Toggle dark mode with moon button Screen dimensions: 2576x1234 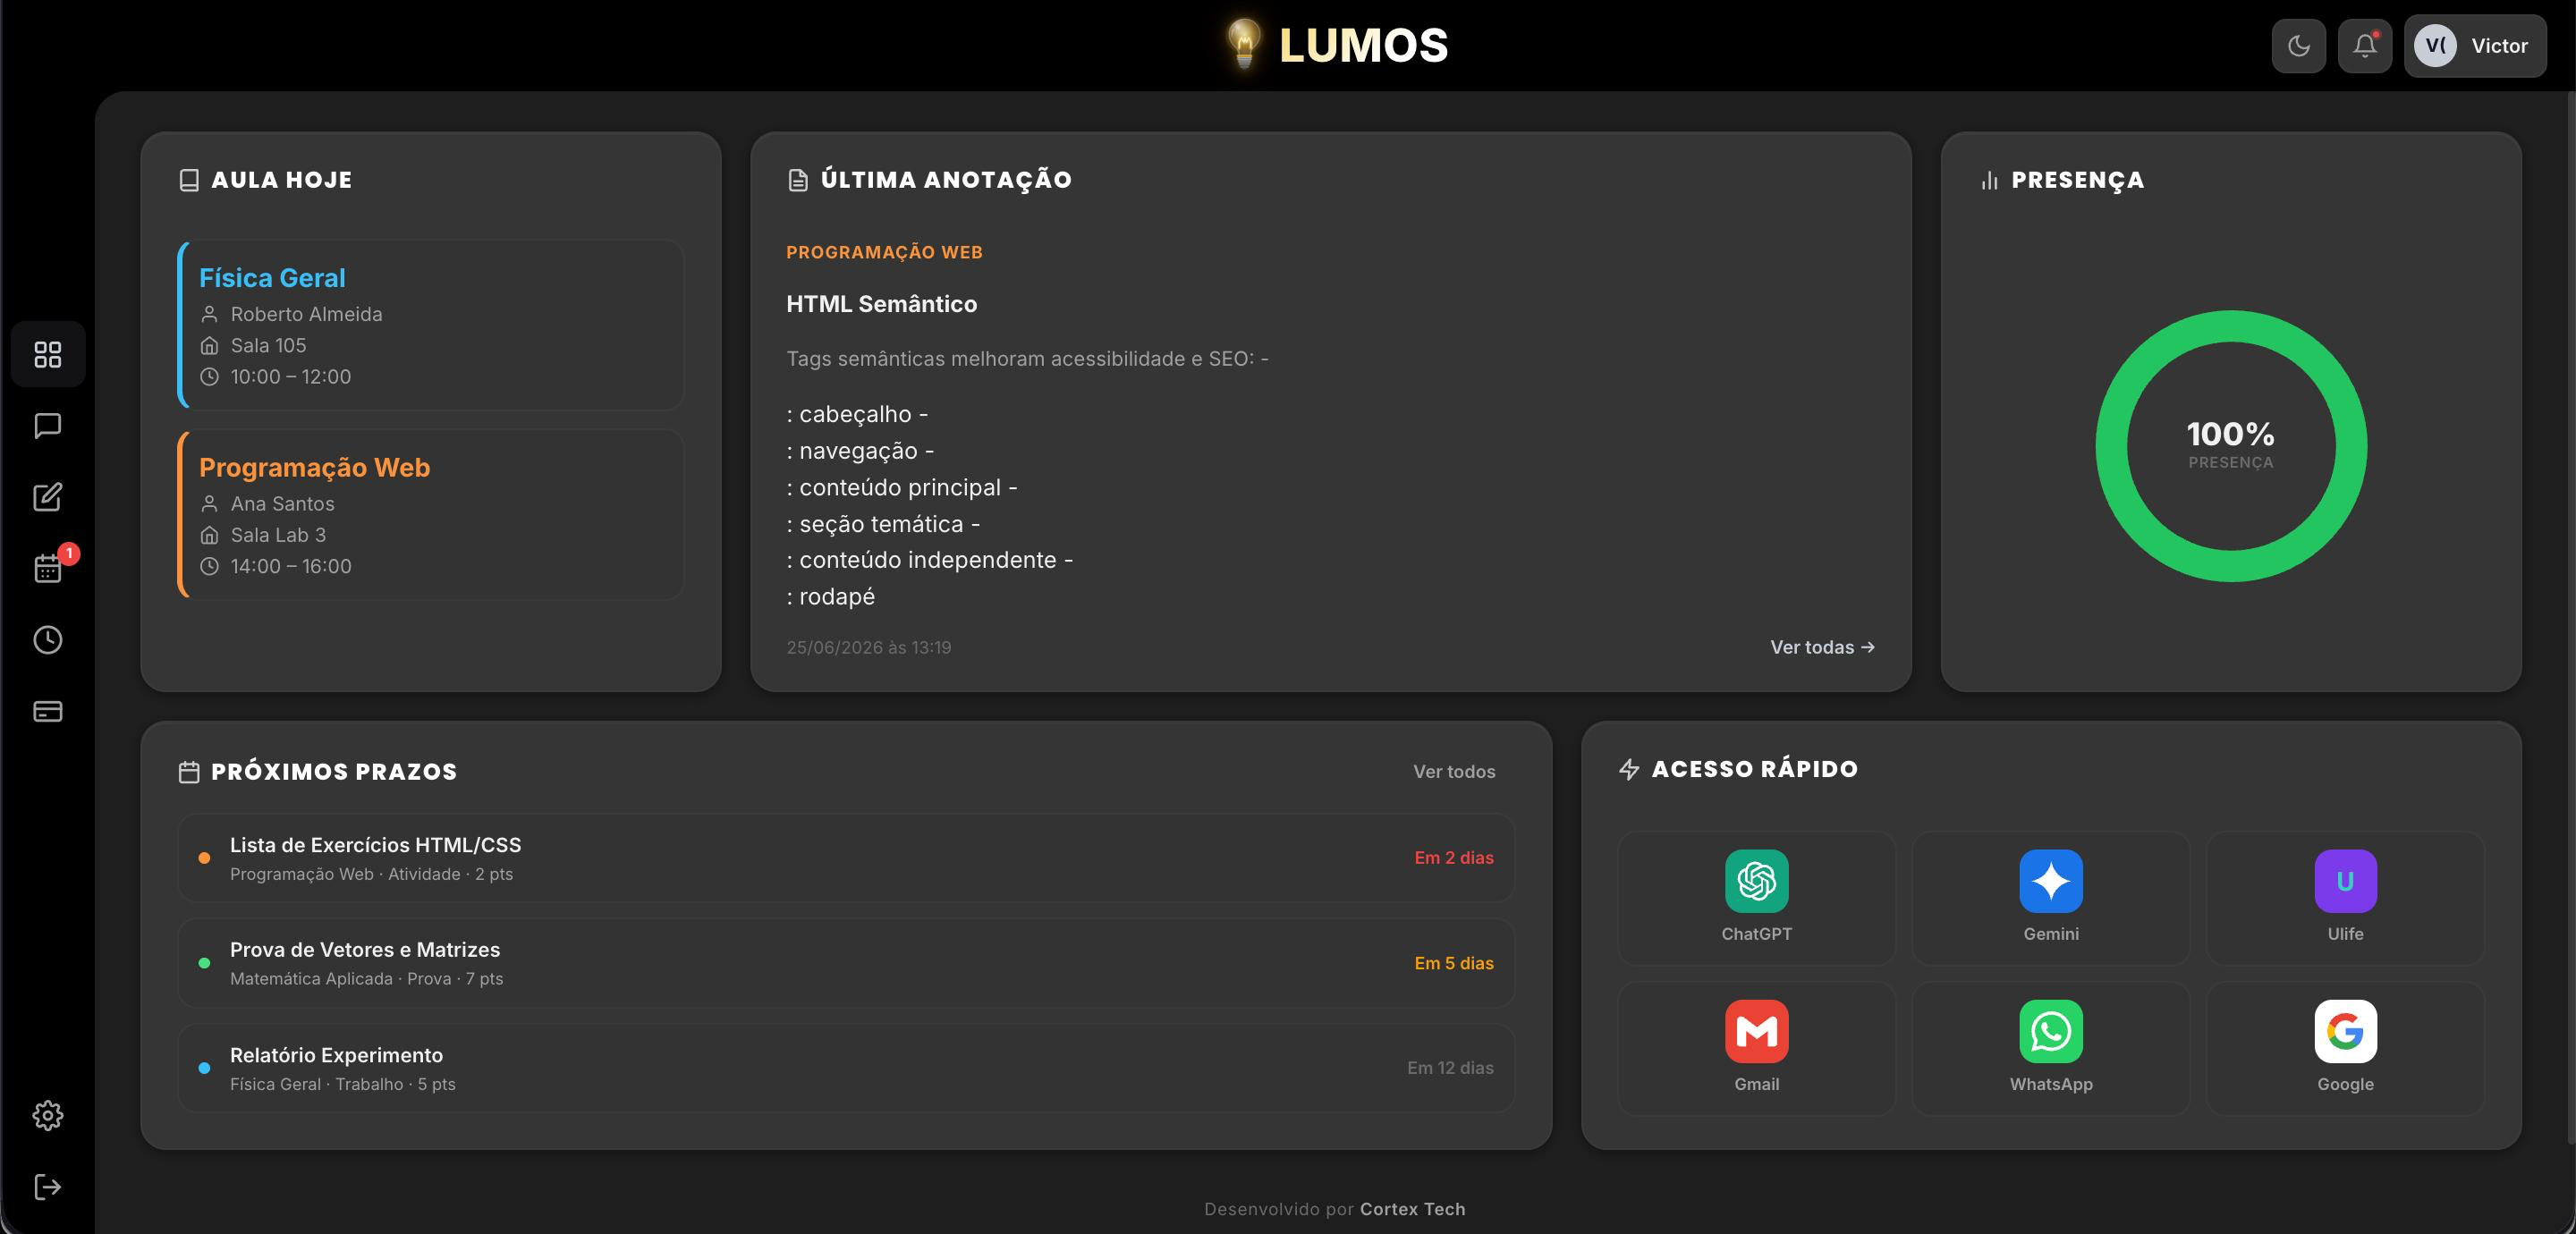2299,46
